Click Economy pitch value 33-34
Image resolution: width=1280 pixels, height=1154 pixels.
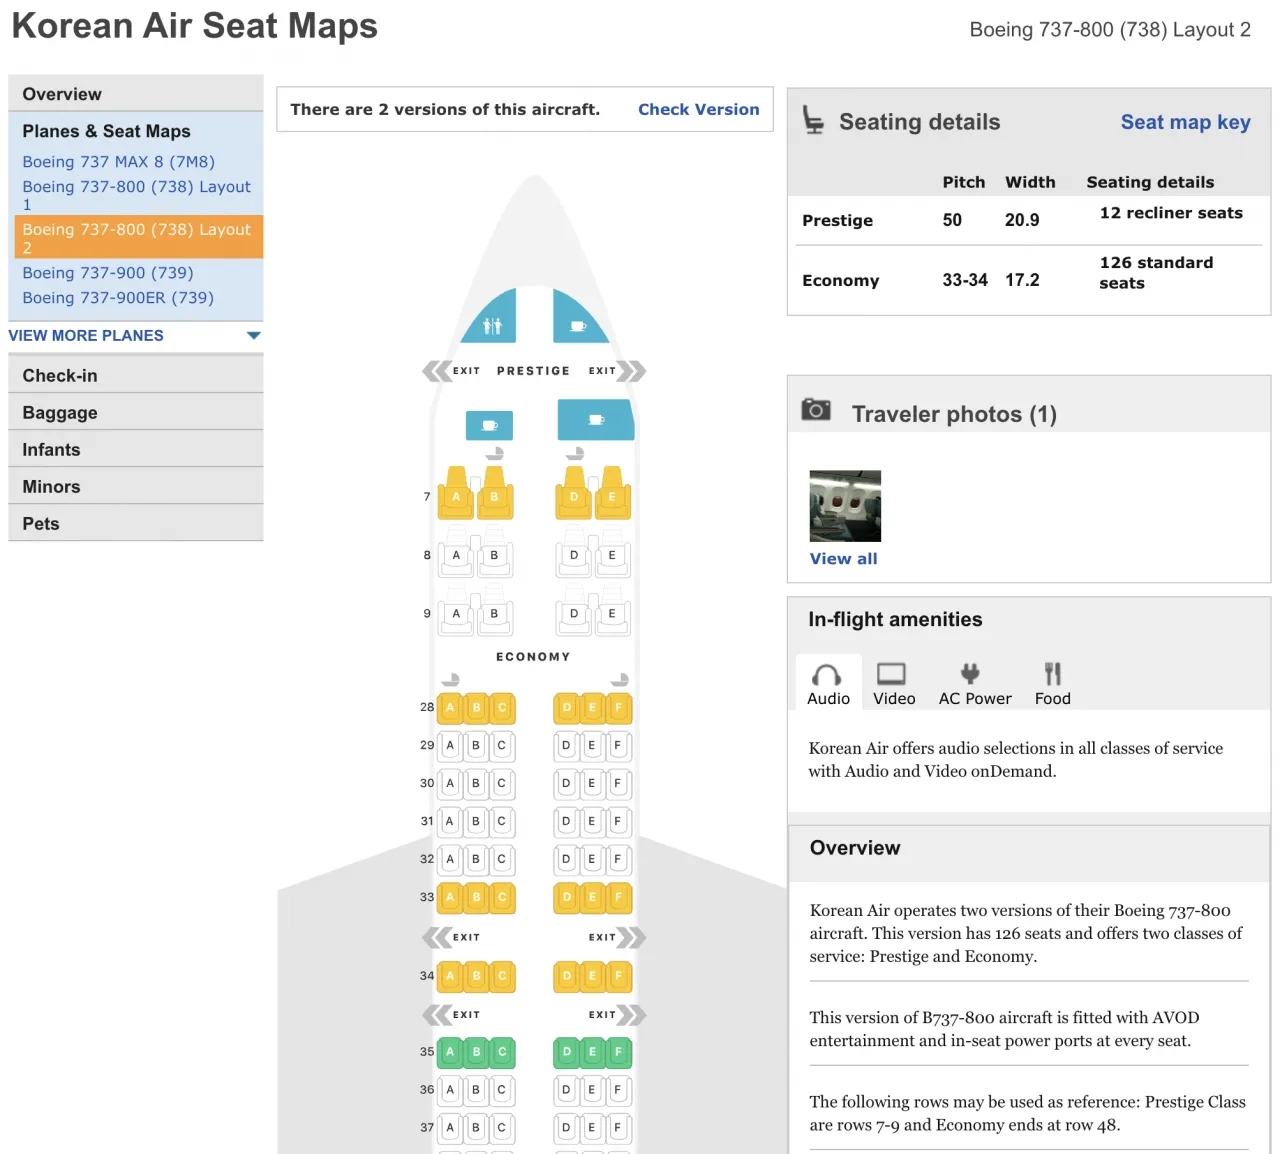pyautogui.click(x=965, y=281)
